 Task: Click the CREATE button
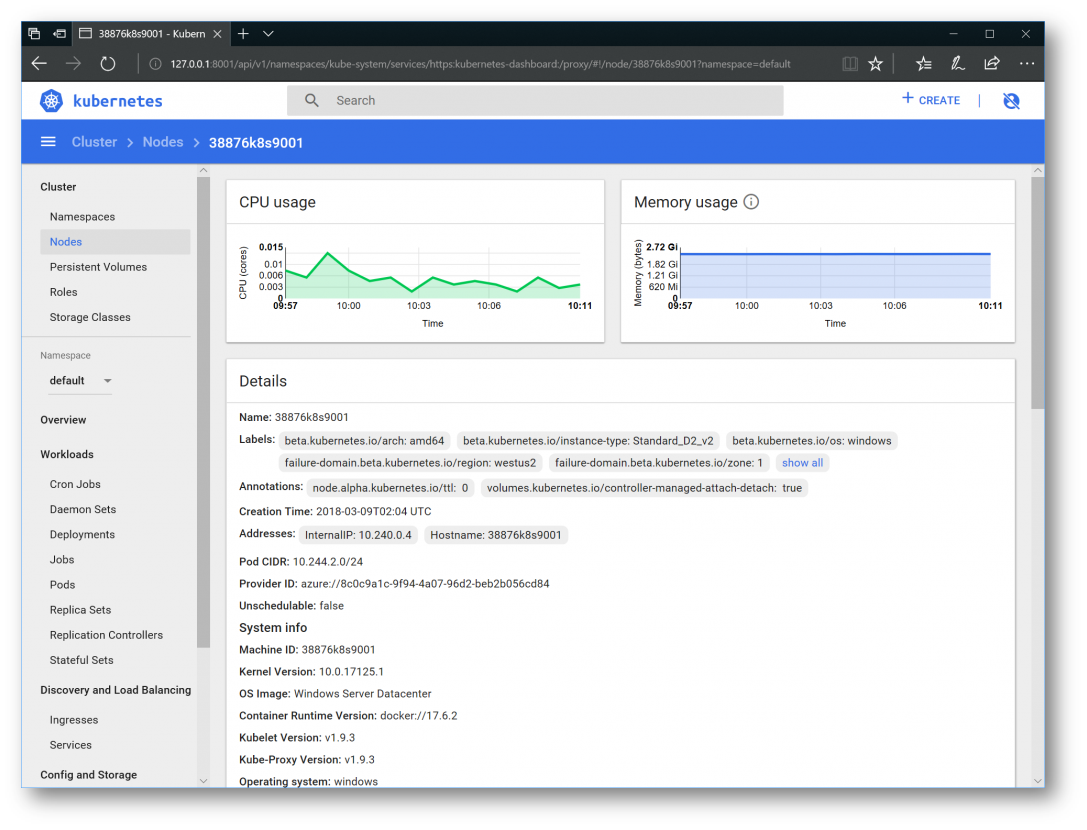point(931,100)
